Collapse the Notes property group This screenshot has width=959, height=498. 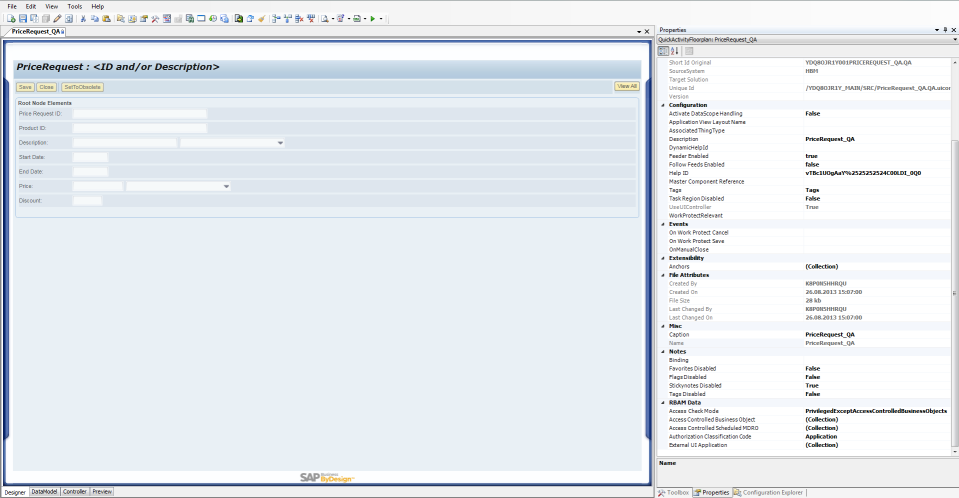click(x=663, y=352)
